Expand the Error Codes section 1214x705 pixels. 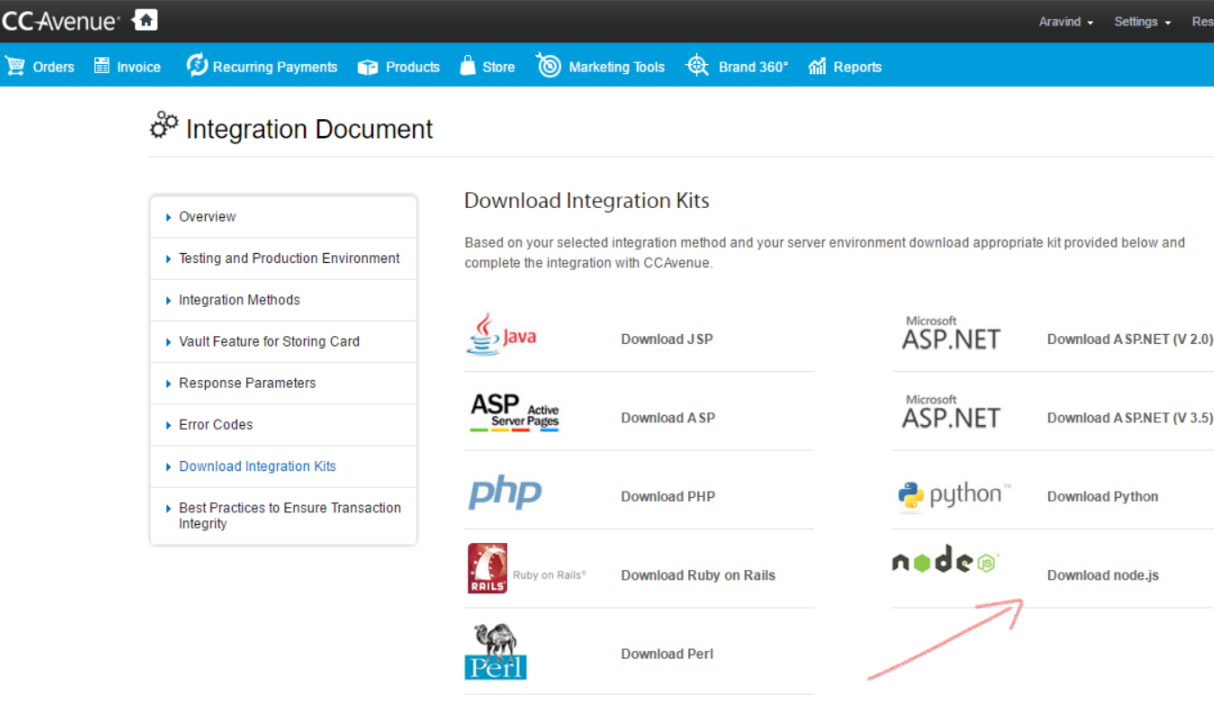click(x=283, y=425)
